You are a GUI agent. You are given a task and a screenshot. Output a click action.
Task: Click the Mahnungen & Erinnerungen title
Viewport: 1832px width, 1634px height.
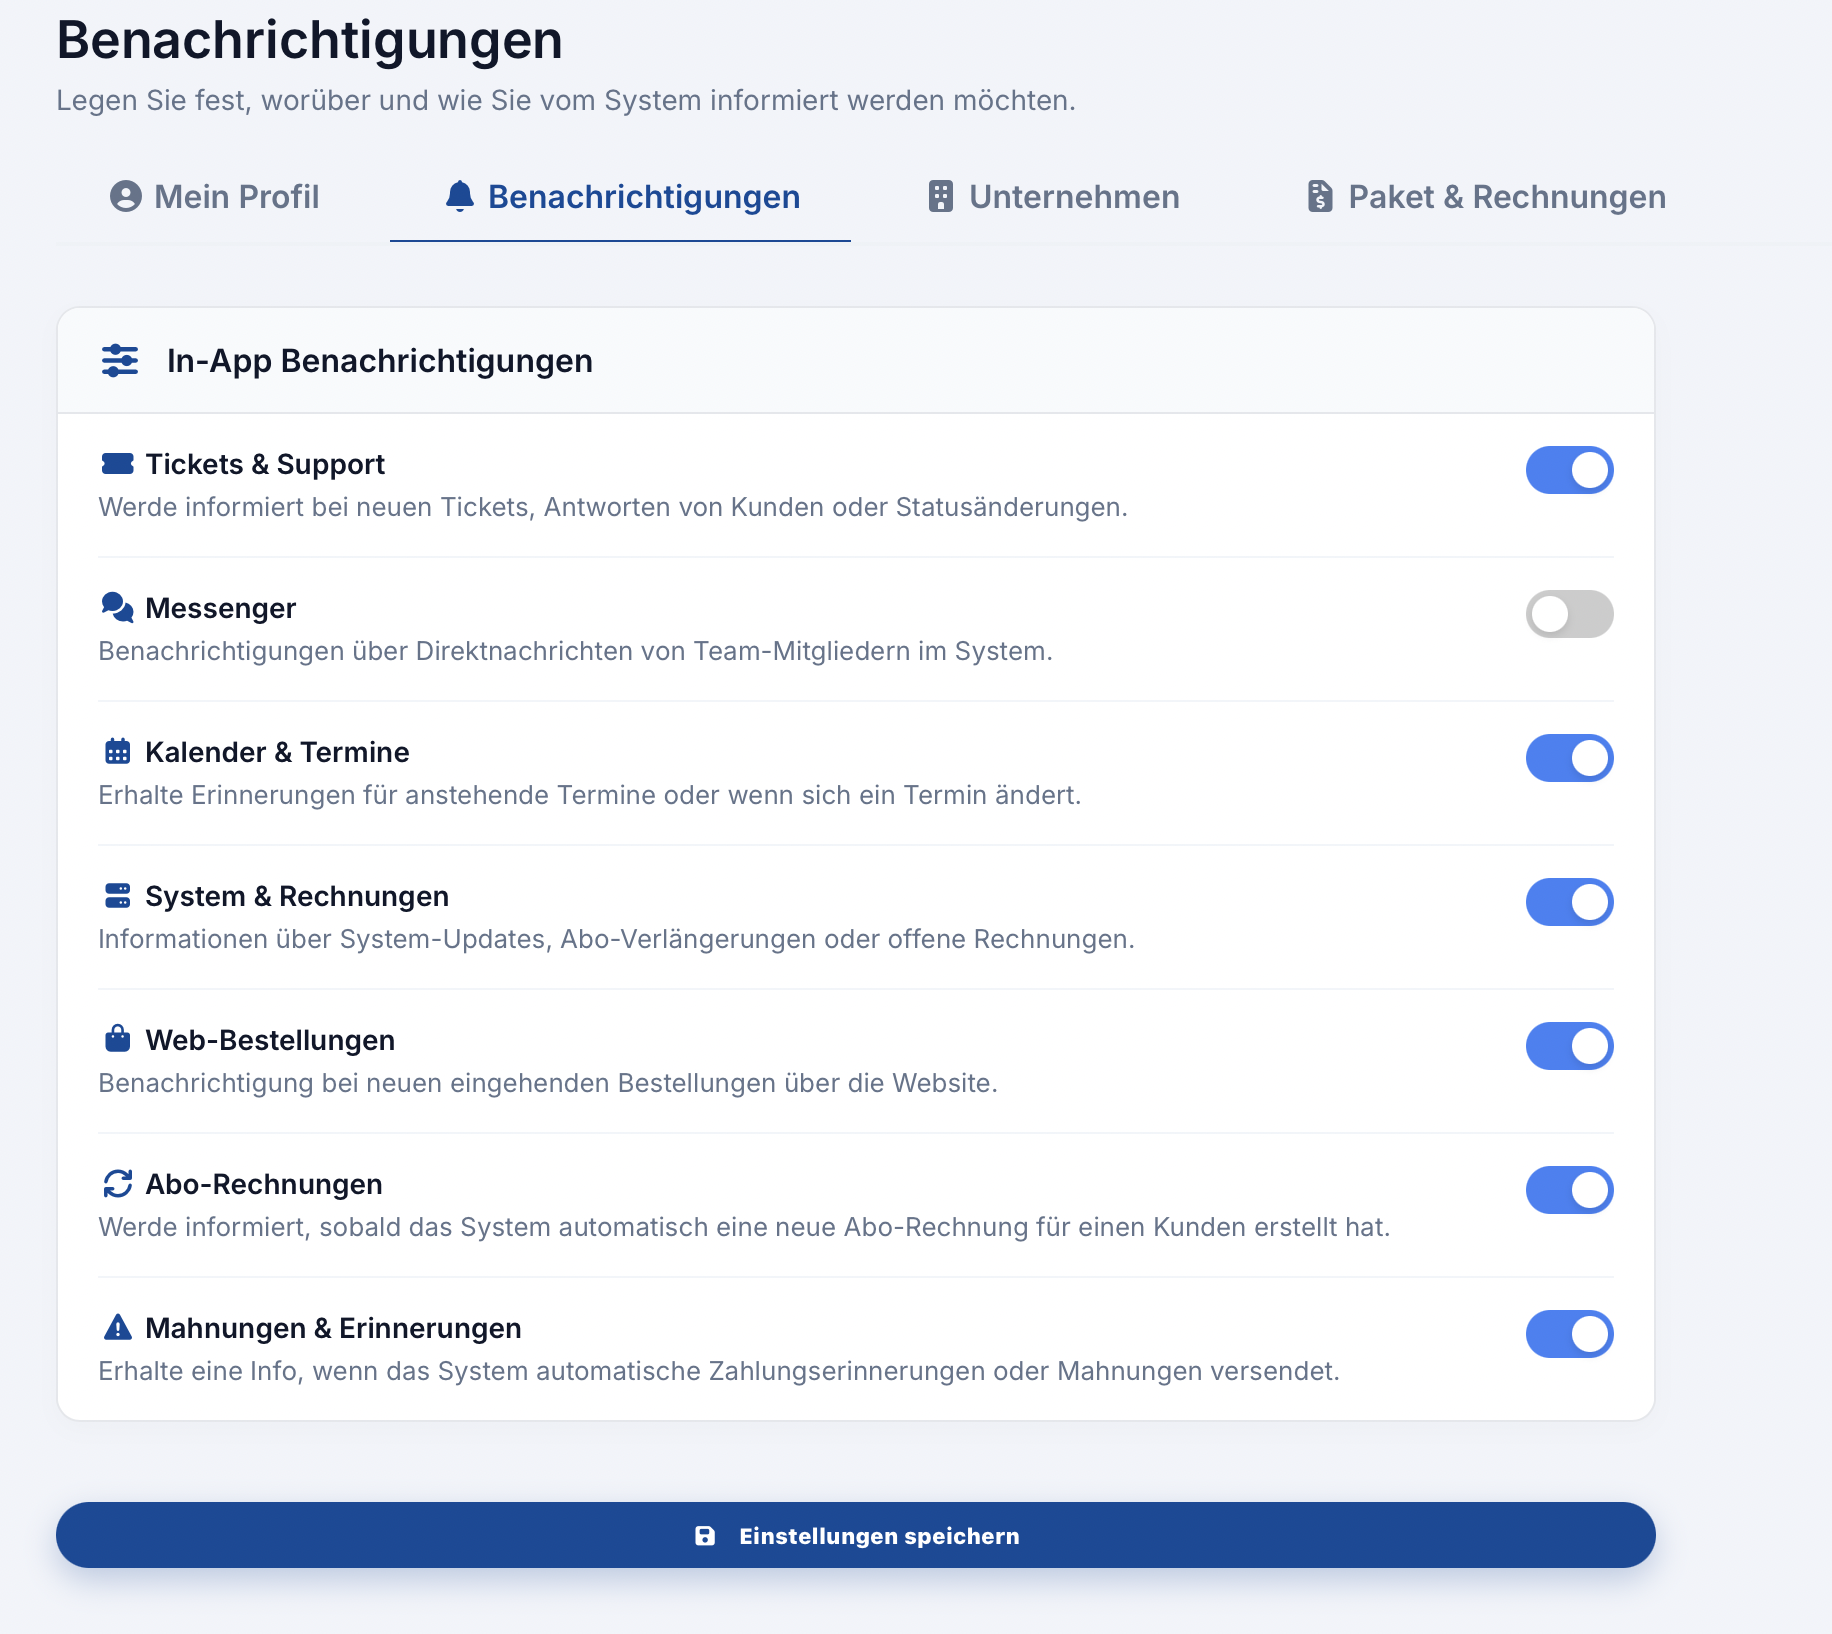pos(333,1328)
